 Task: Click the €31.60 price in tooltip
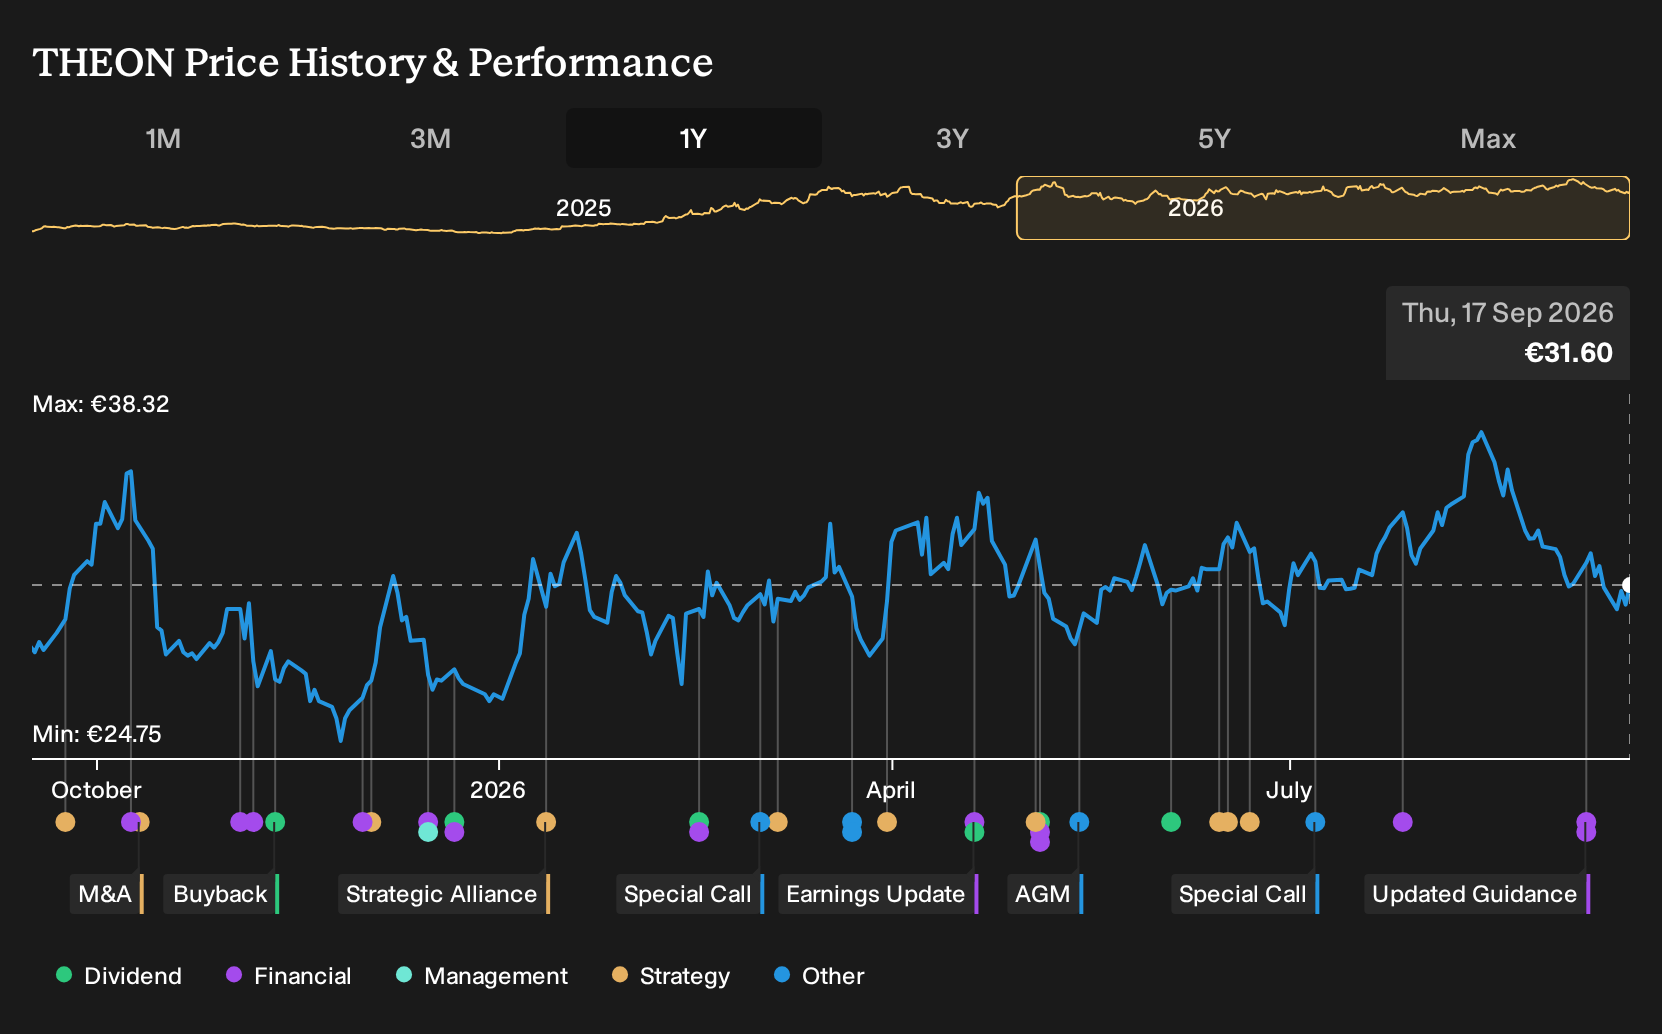1568,352
